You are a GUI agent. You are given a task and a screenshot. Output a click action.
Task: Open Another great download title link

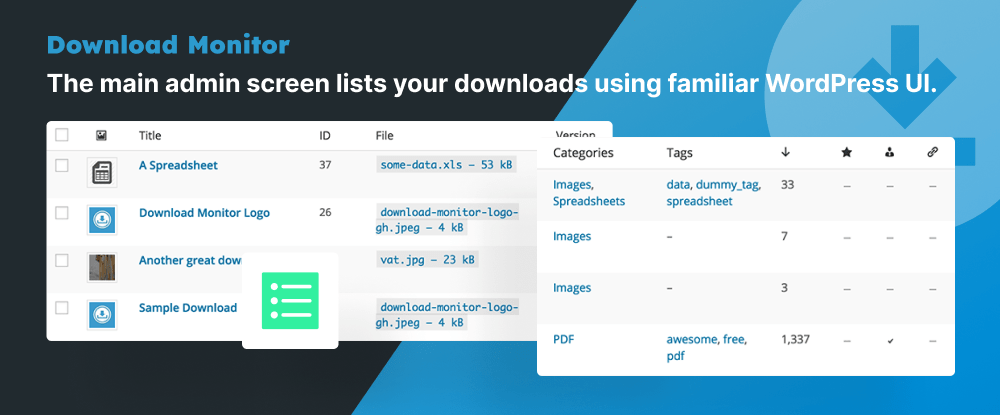pyautogui.click(x=191, y=260)
